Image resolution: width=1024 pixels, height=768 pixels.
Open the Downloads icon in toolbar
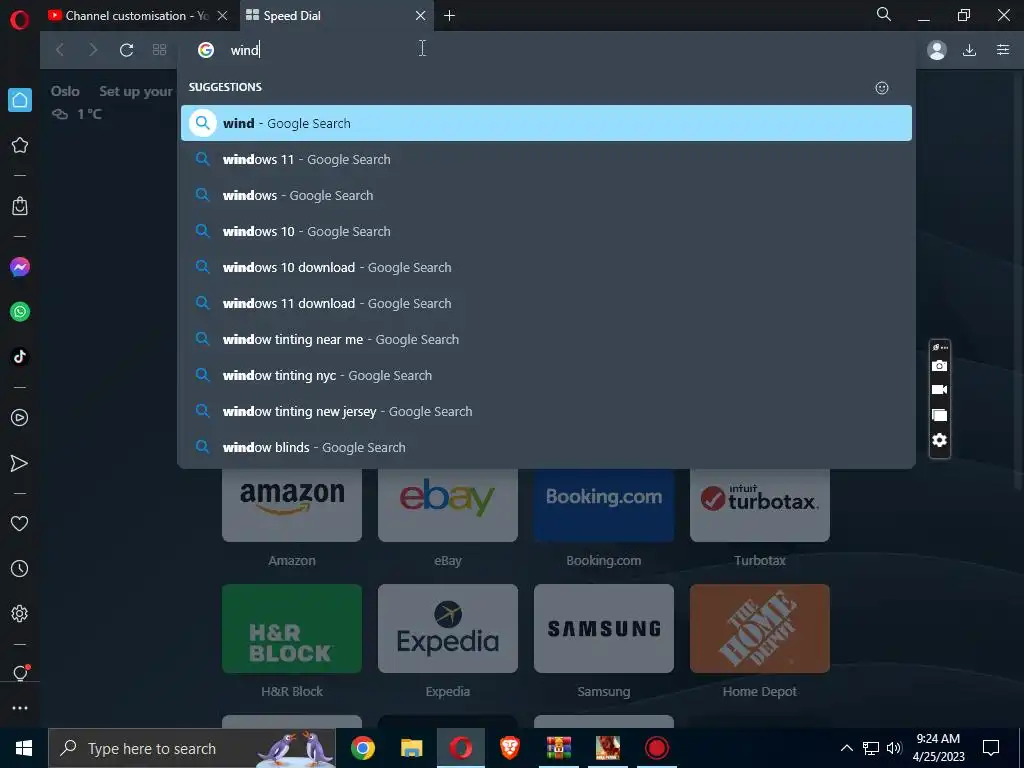click(x=969, y=50)
